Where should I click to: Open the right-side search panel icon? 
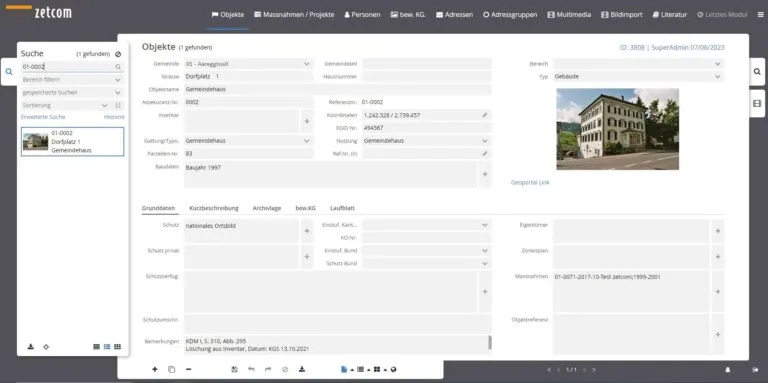(x=757, y=72)
